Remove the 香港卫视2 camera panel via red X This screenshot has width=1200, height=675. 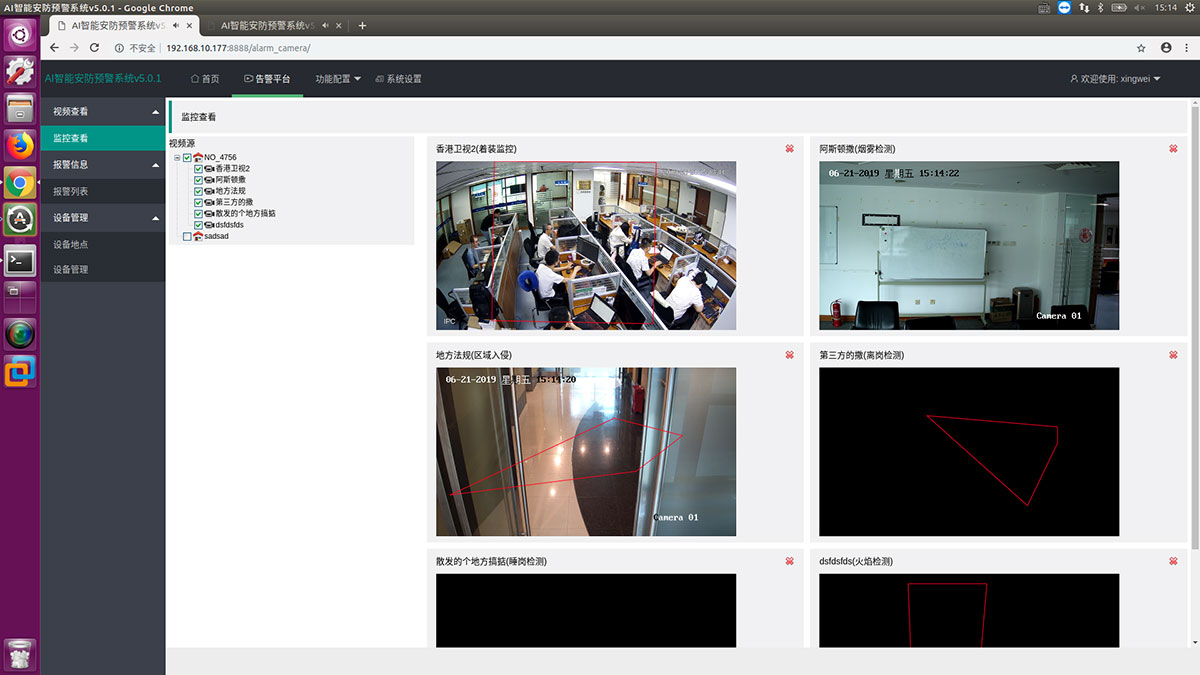coord(789,149)
